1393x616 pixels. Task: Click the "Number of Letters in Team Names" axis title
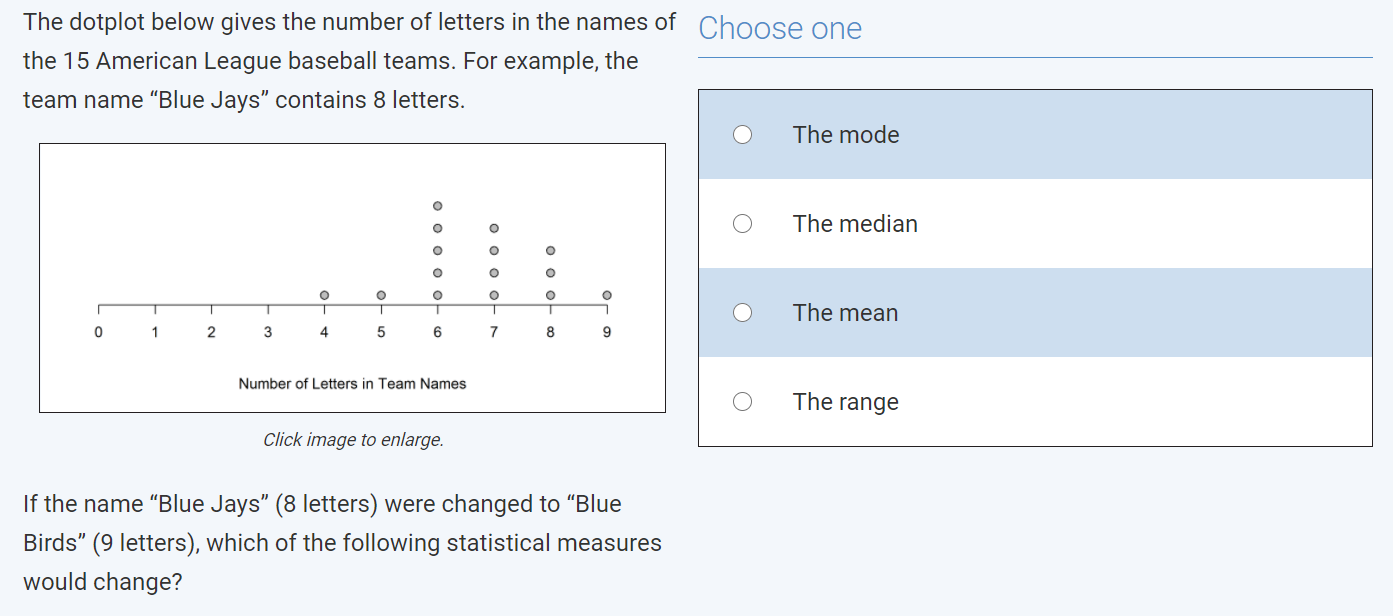(x=352, y=384)
